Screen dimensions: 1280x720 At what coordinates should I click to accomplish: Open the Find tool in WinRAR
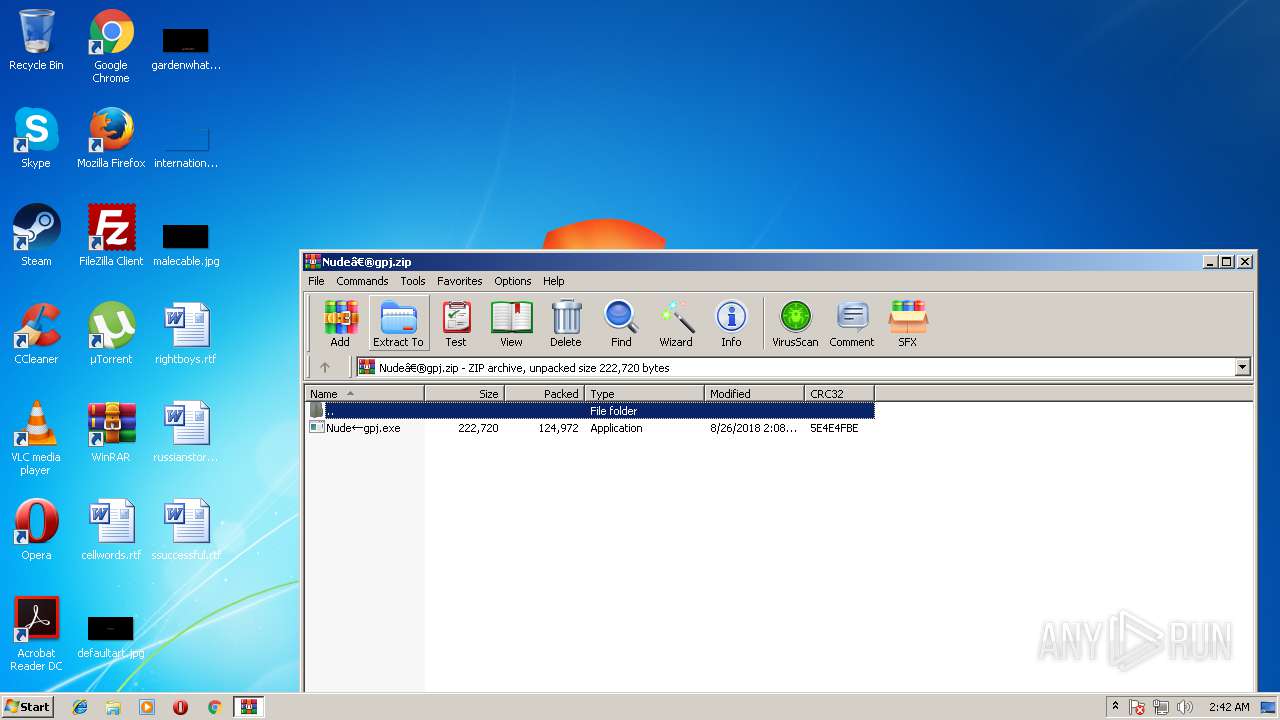click(621, 323)
